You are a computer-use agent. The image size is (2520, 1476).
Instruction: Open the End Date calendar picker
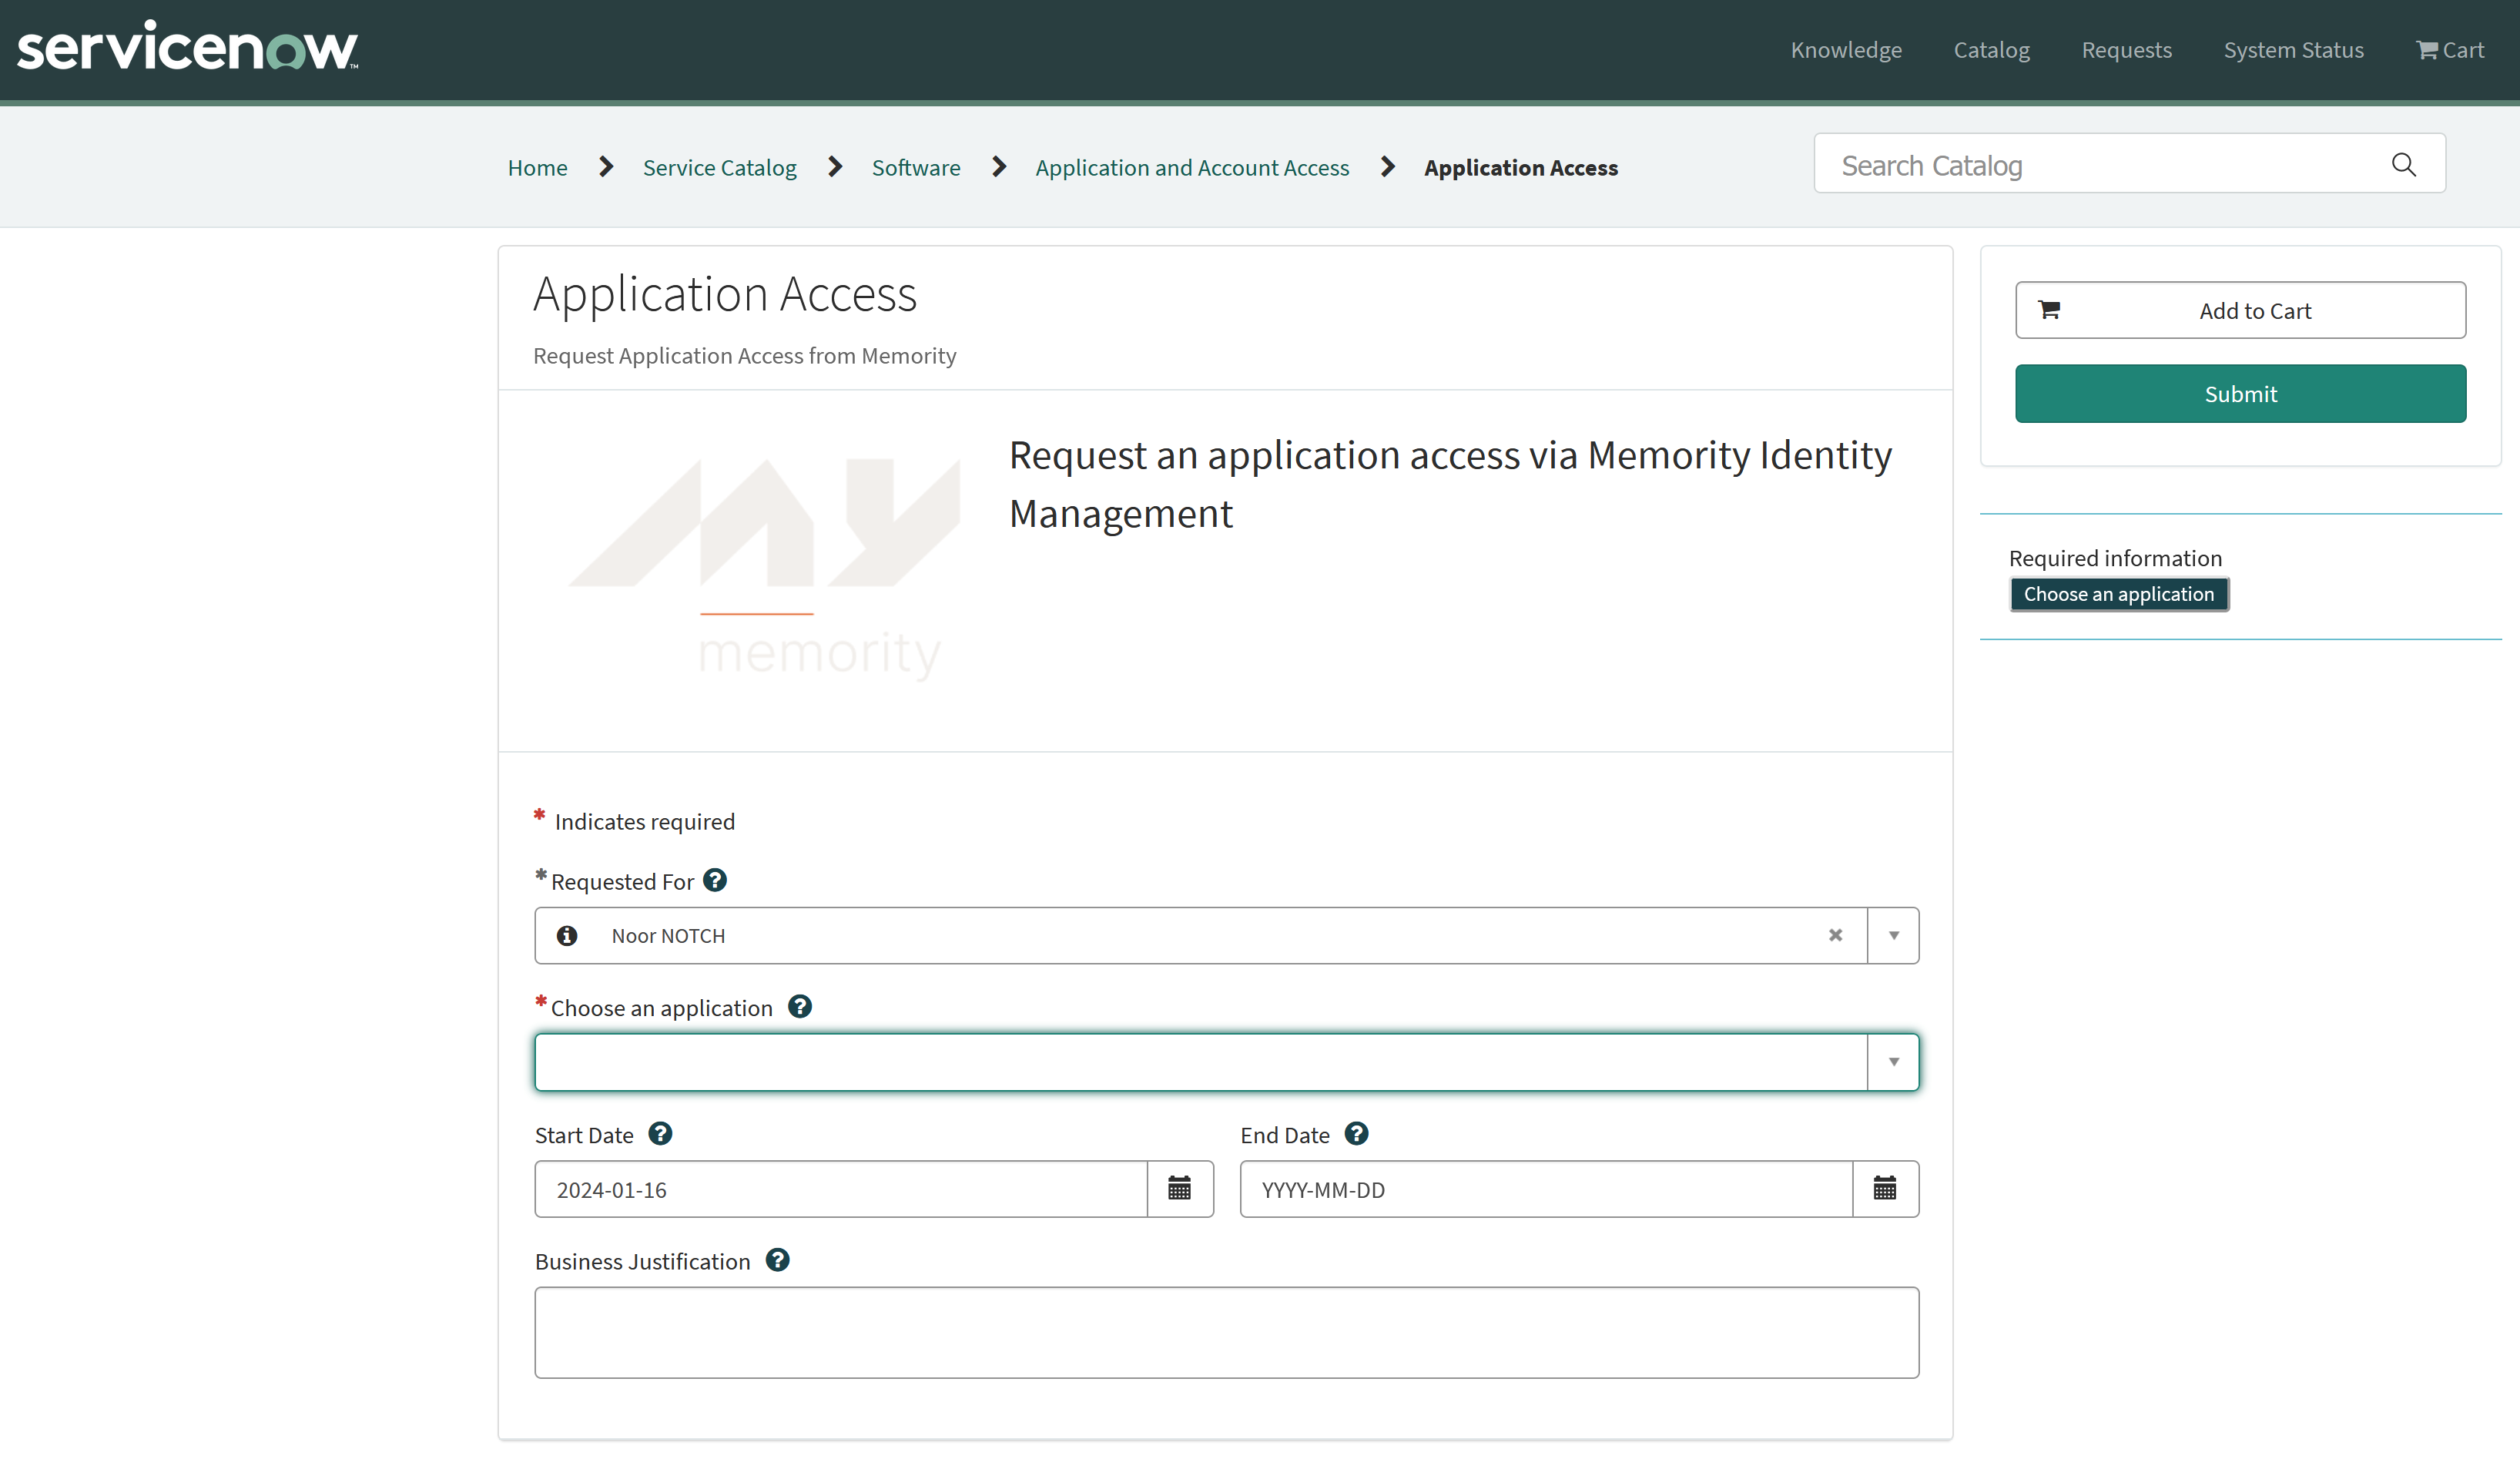pyautogui.click(x=1884, y=1188)
